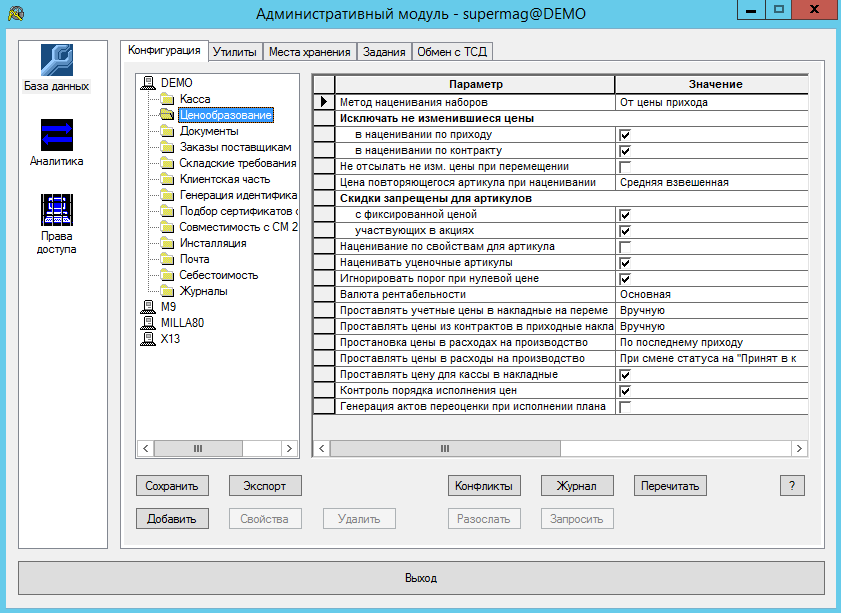The image size is (841, 613).
Task: Open the База данных section icon
Action: (56, 60)
